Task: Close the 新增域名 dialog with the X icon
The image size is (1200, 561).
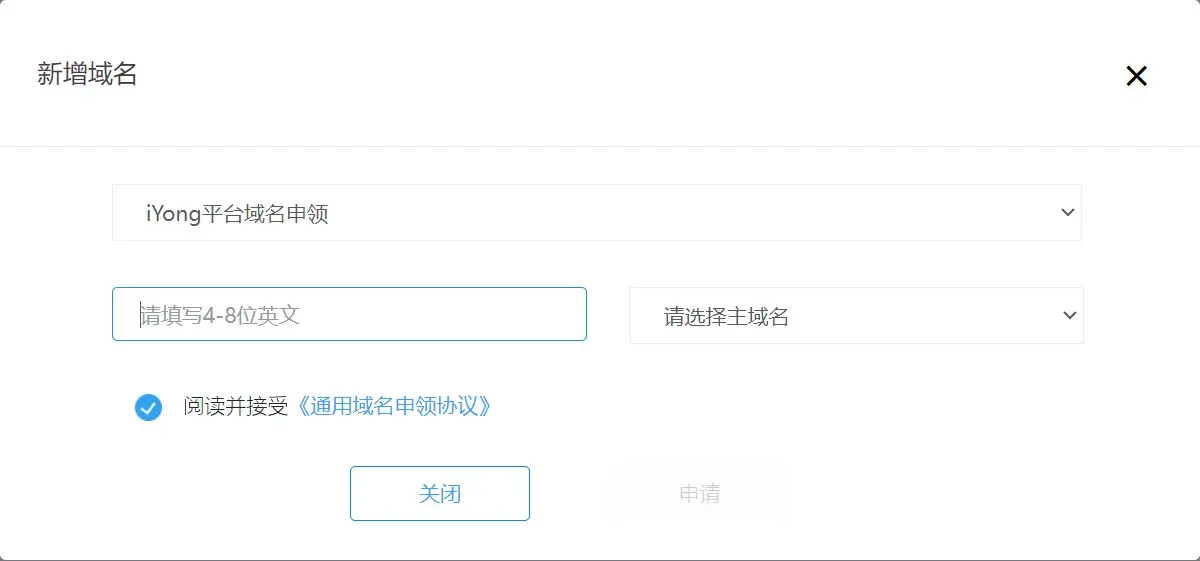Action: tap(1136, 76)
